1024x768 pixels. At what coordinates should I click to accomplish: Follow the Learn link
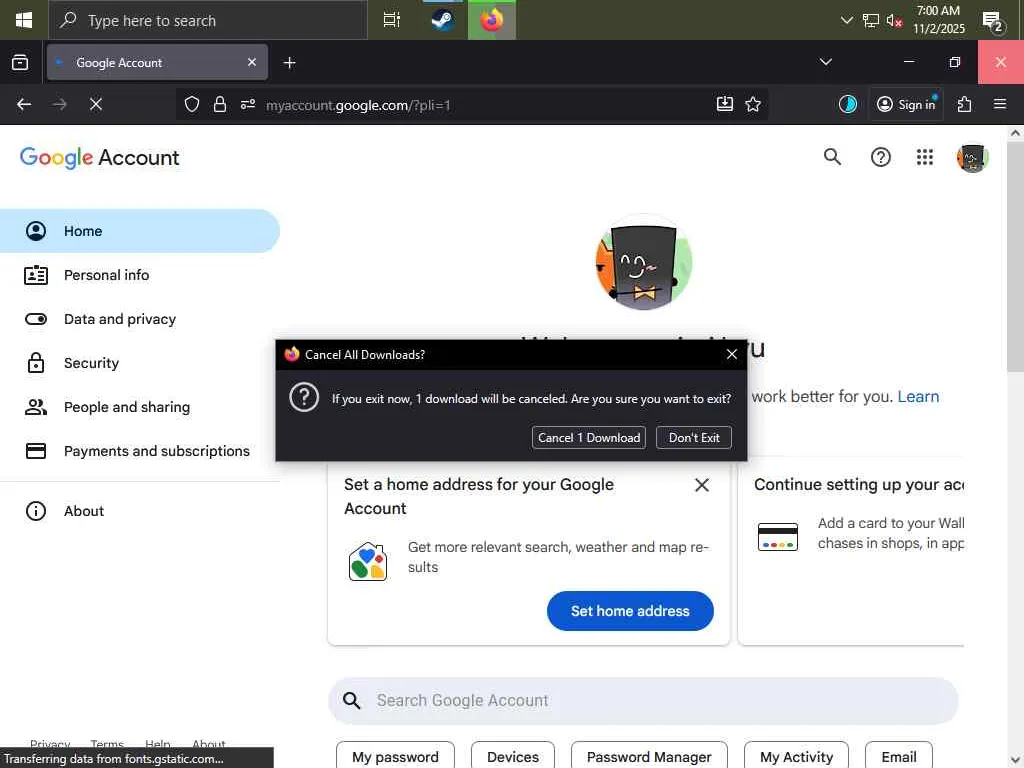click(918, 396)
